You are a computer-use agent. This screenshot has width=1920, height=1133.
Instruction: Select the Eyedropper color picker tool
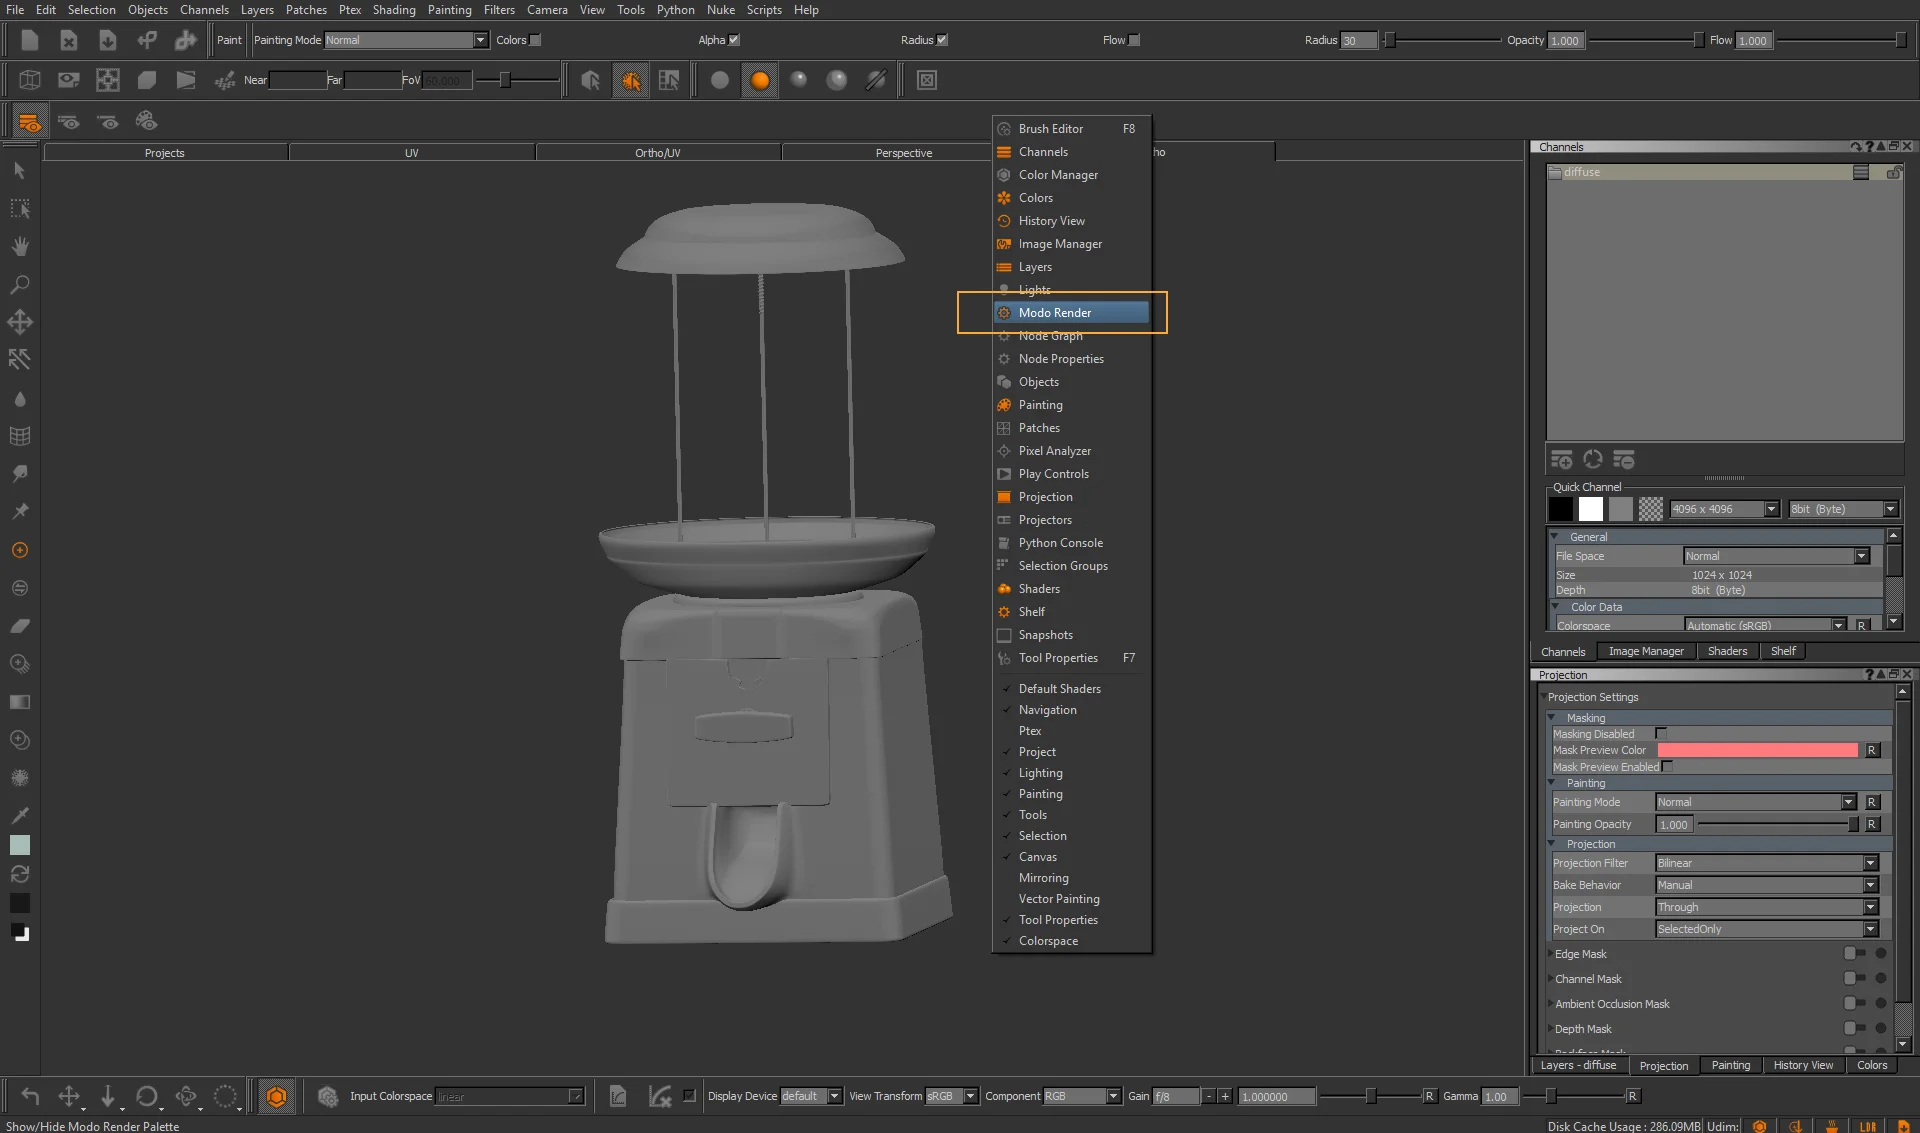click(x=19, y=816)
